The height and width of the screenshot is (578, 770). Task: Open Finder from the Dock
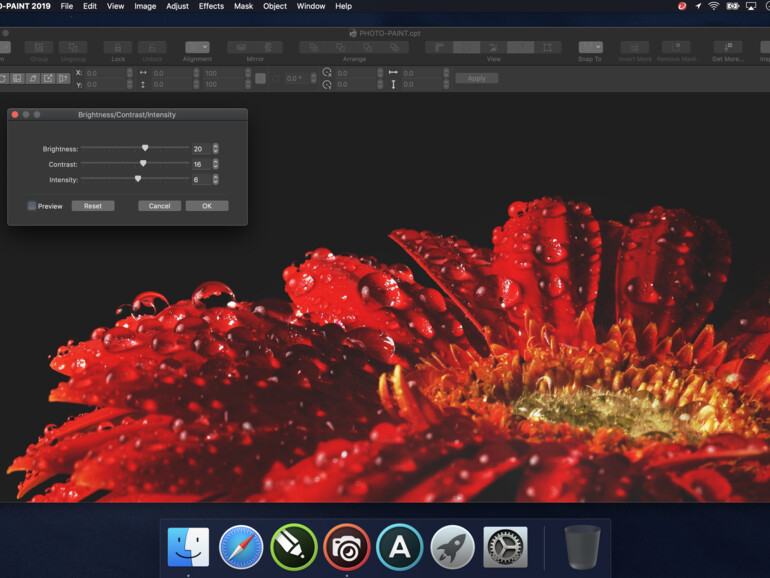[188, 547]
